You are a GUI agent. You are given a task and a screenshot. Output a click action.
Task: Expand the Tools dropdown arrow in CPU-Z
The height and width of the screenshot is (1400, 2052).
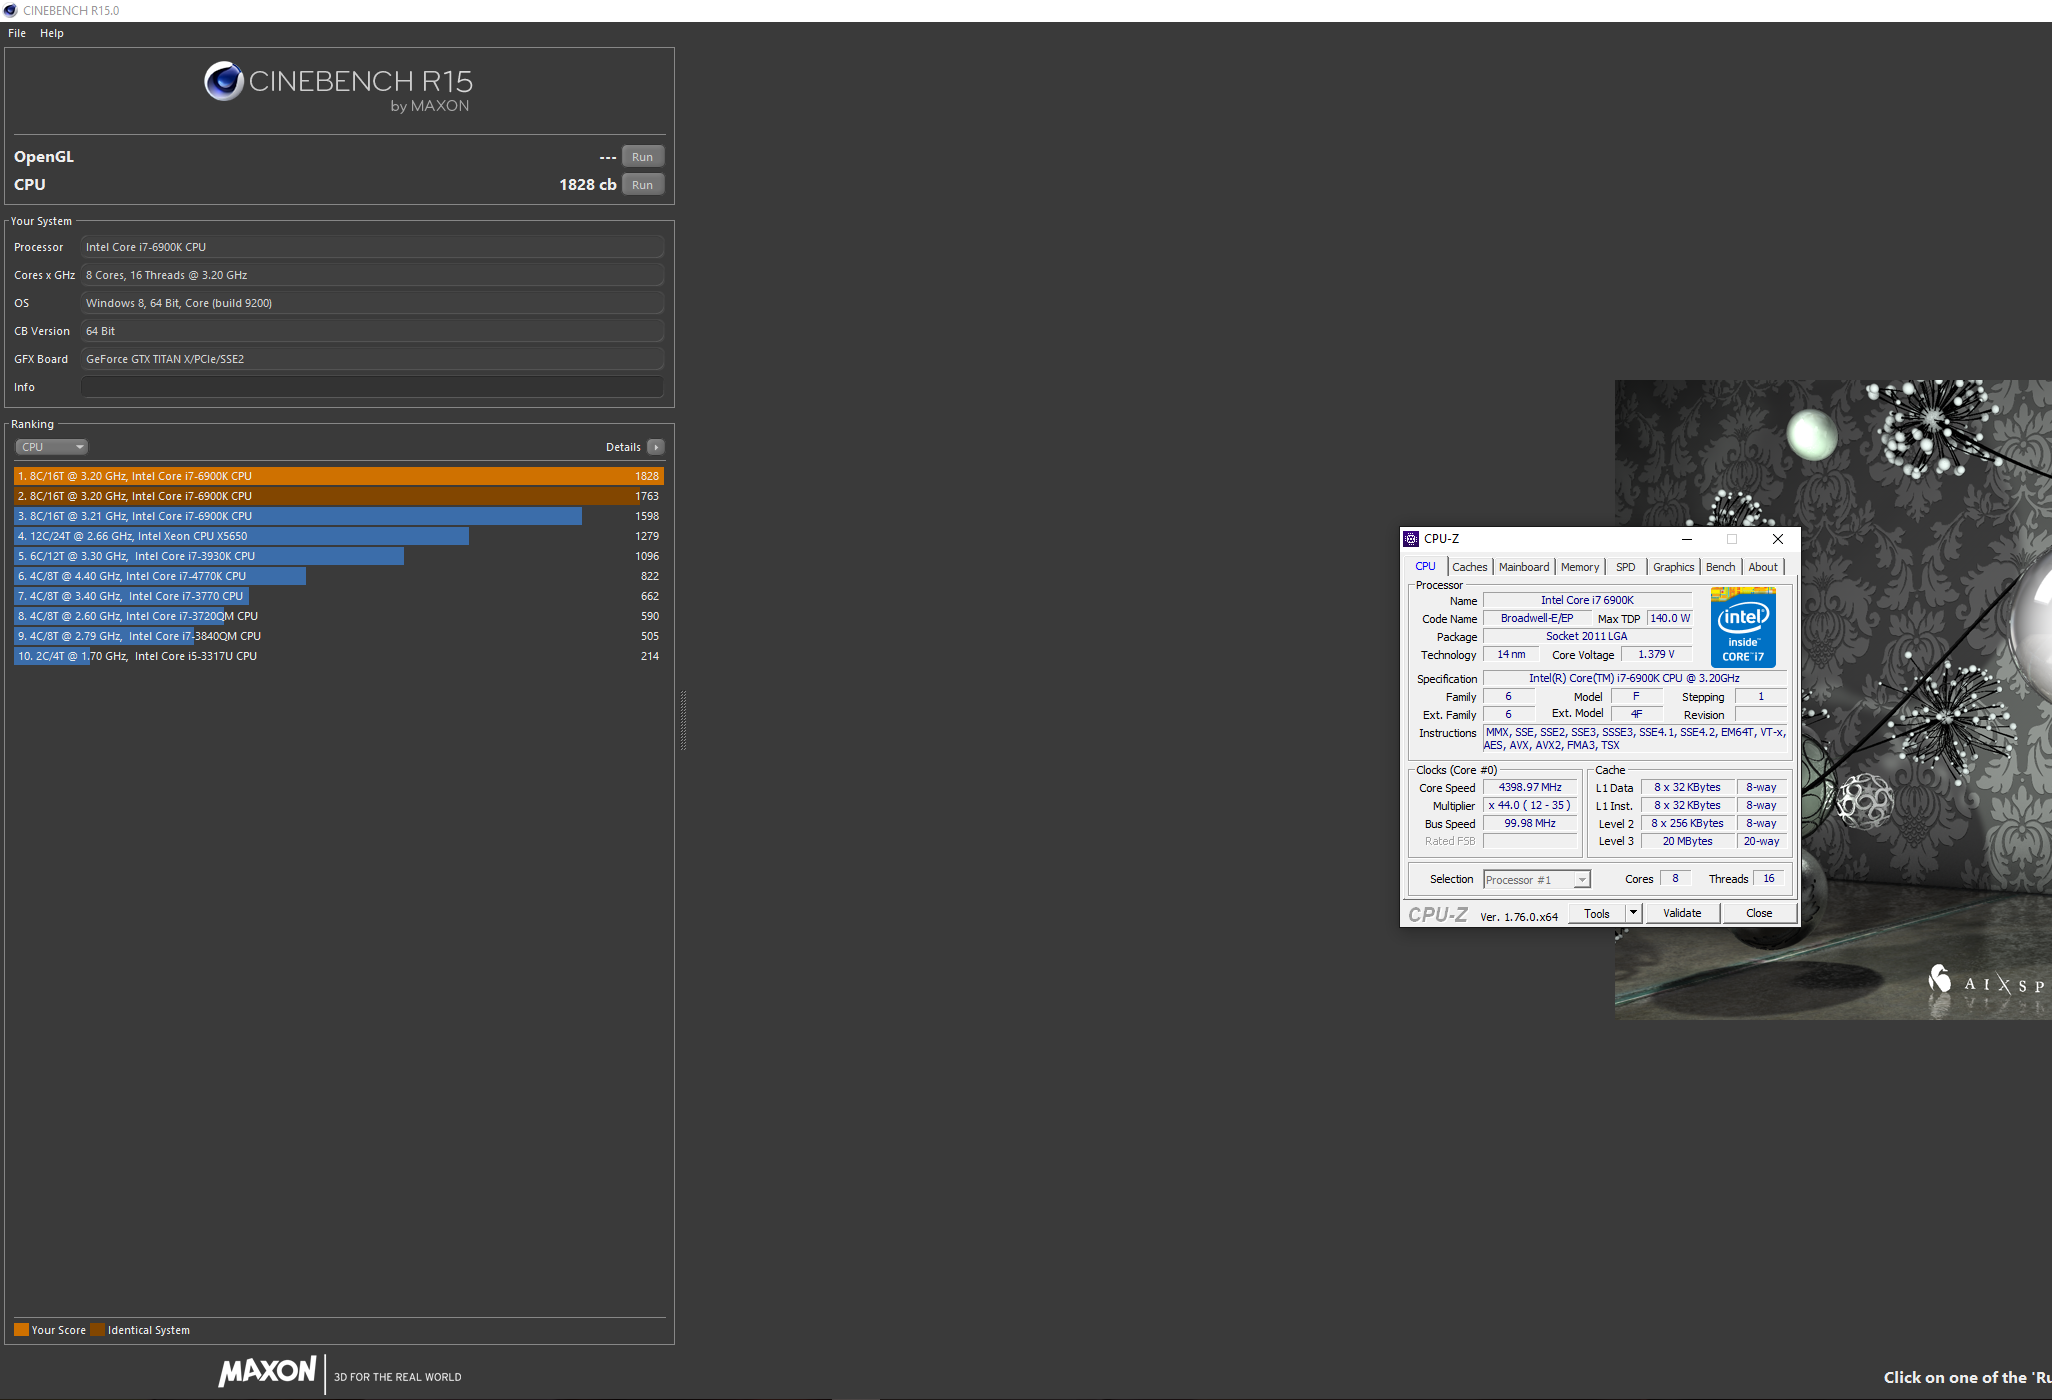pos(1633,913)
